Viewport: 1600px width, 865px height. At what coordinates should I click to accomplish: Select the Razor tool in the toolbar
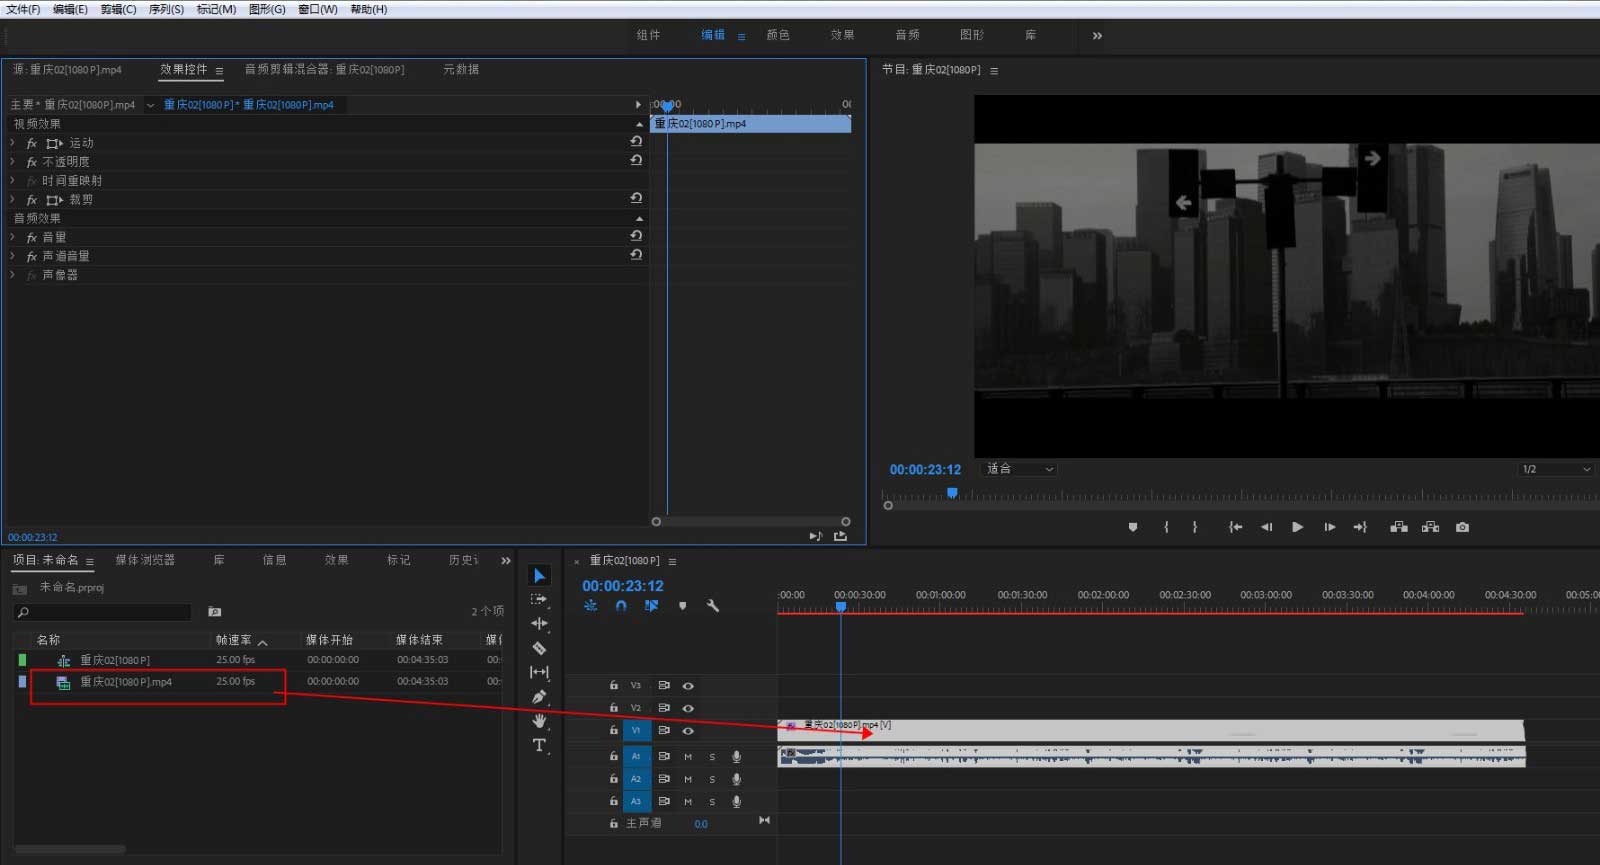pyautogui.click(x=539, y=648)
